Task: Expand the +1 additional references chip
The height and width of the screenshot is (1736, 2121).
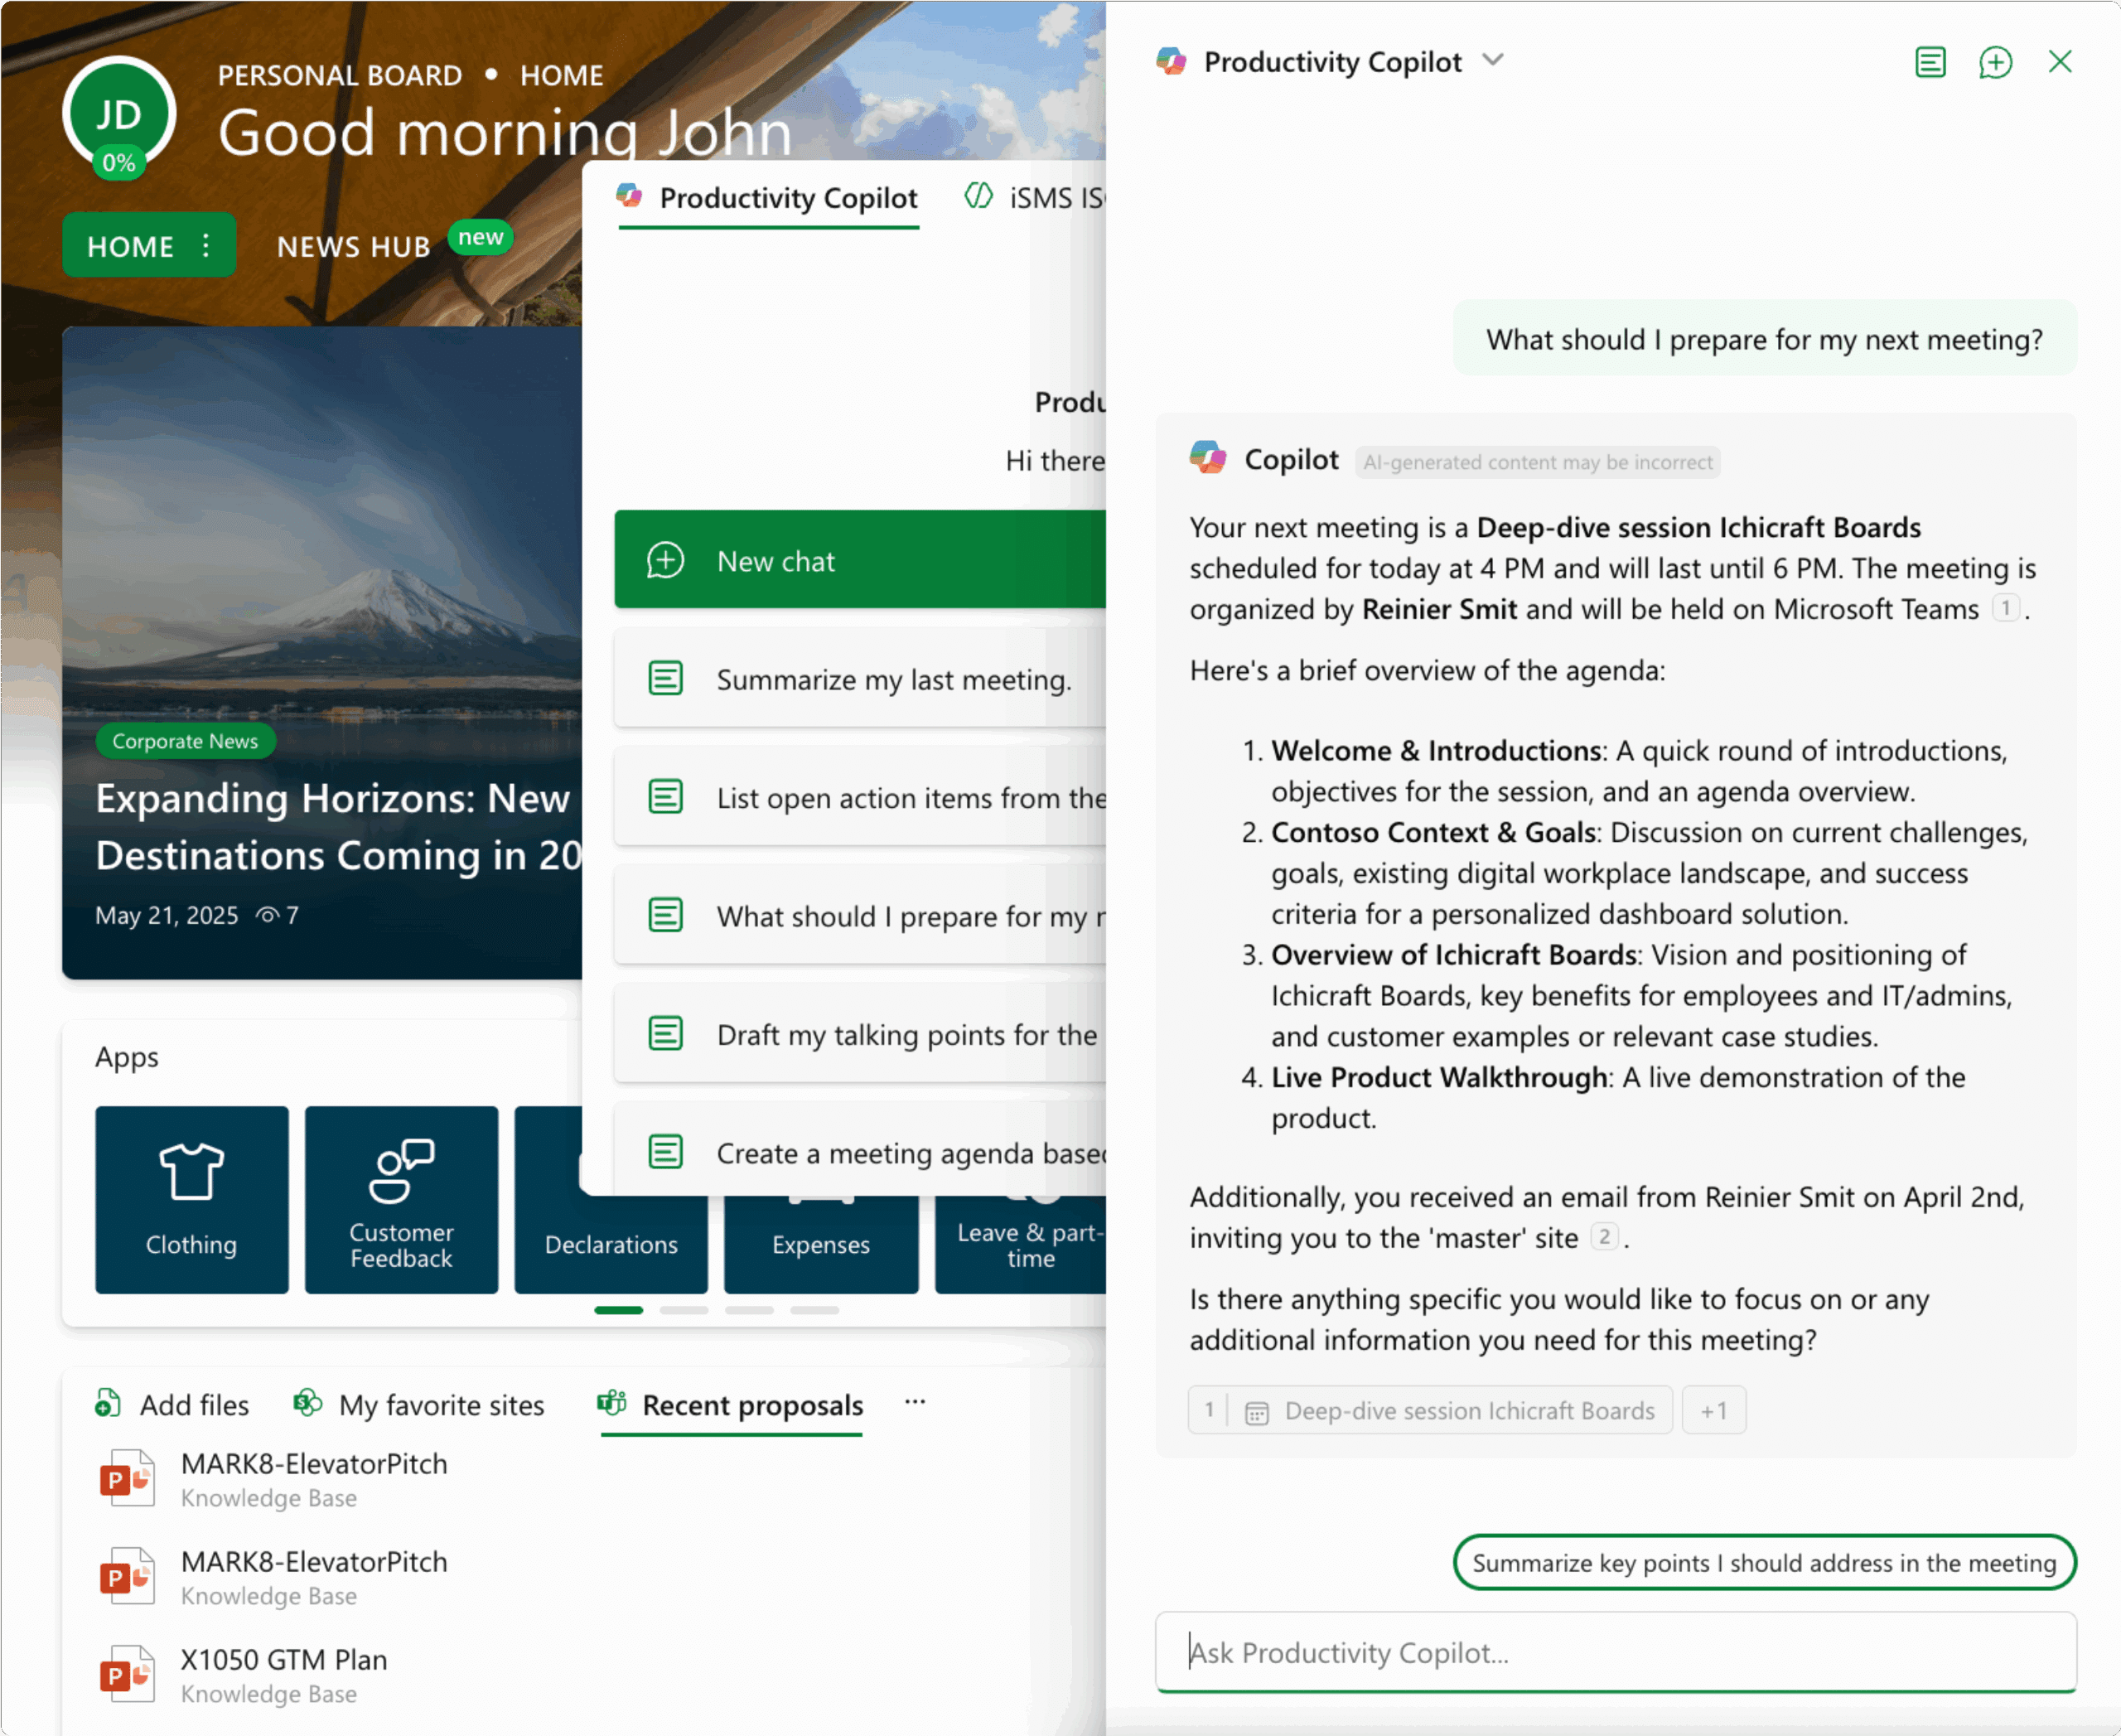Action: (x=1713, y=1410)
